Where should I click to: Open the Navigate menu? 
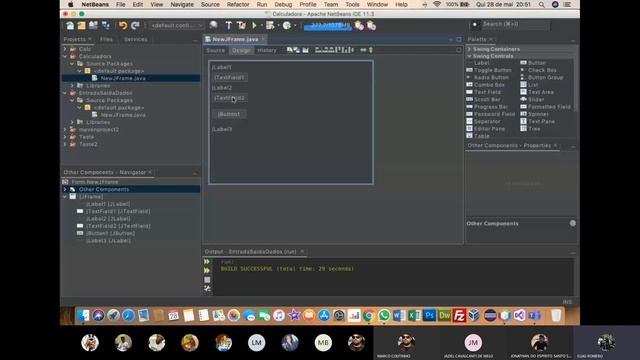tap(182, 4)
